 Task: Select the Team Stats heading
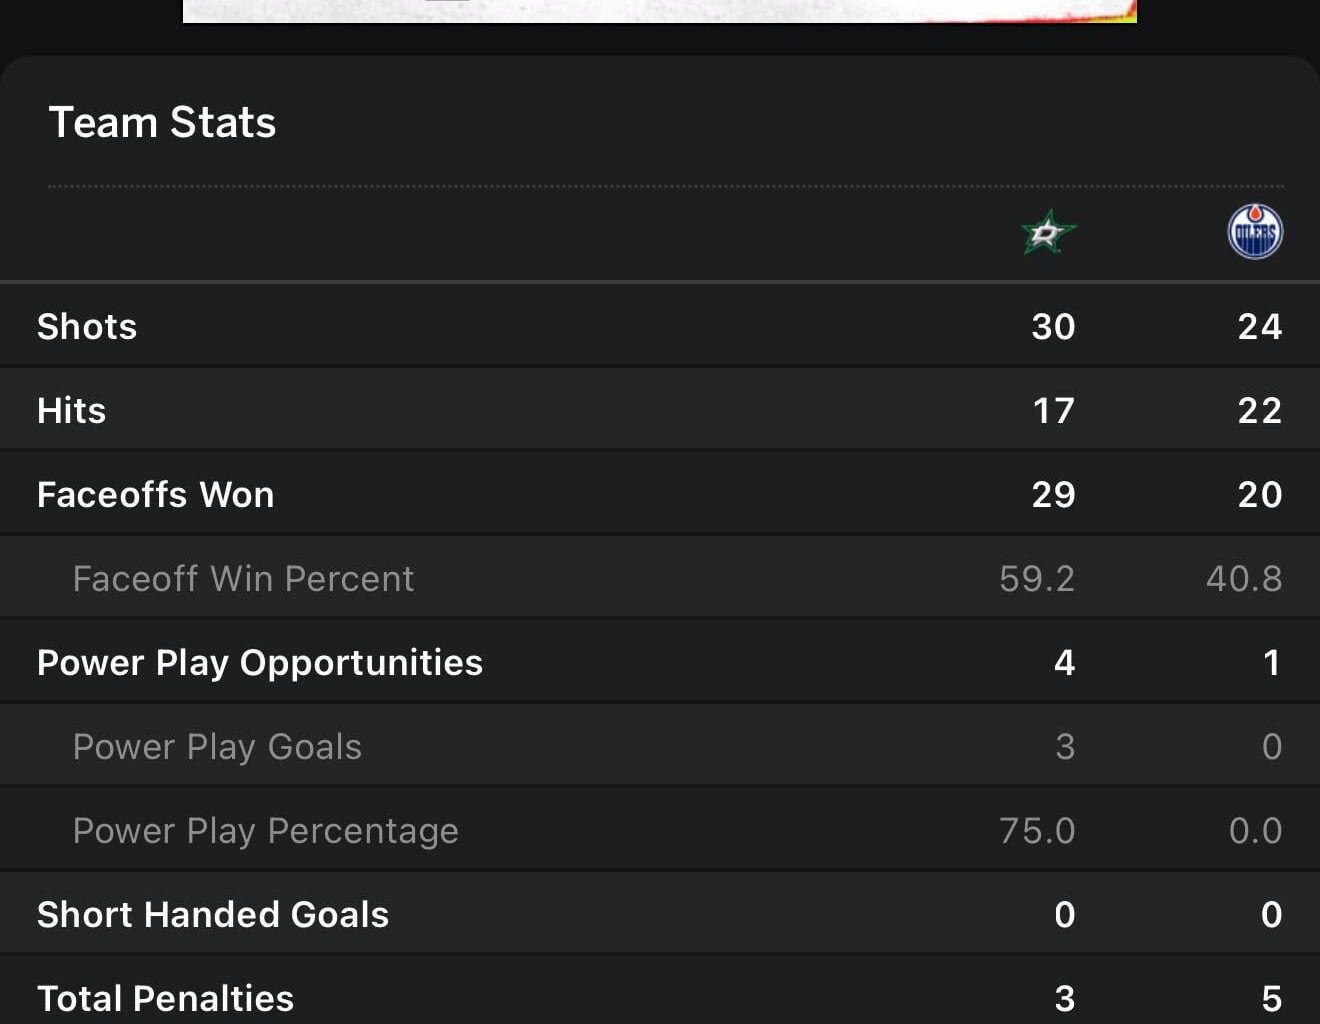[x=162, y=123]
